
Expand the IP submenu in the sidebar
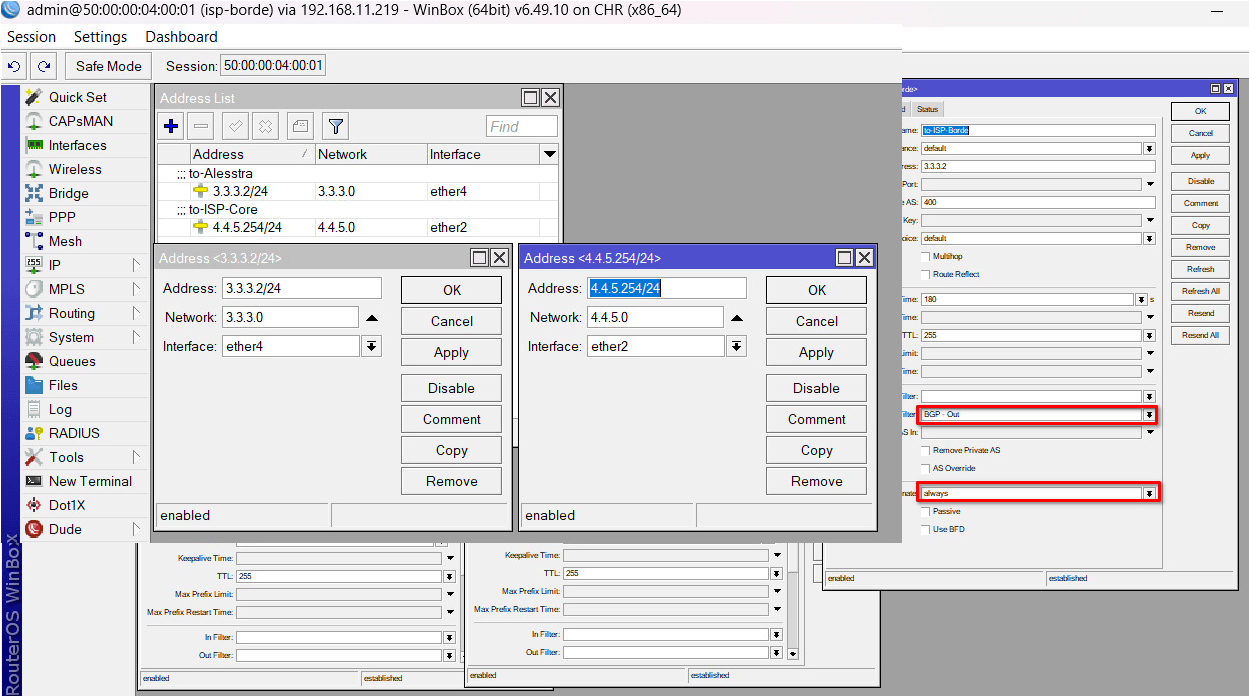[x=136, y=265]
